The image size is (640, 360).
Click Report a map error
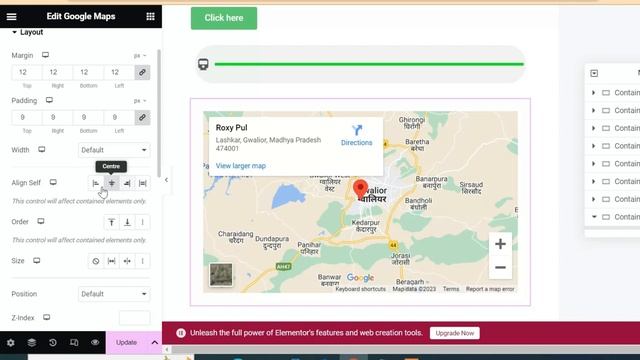coord(490,289)
